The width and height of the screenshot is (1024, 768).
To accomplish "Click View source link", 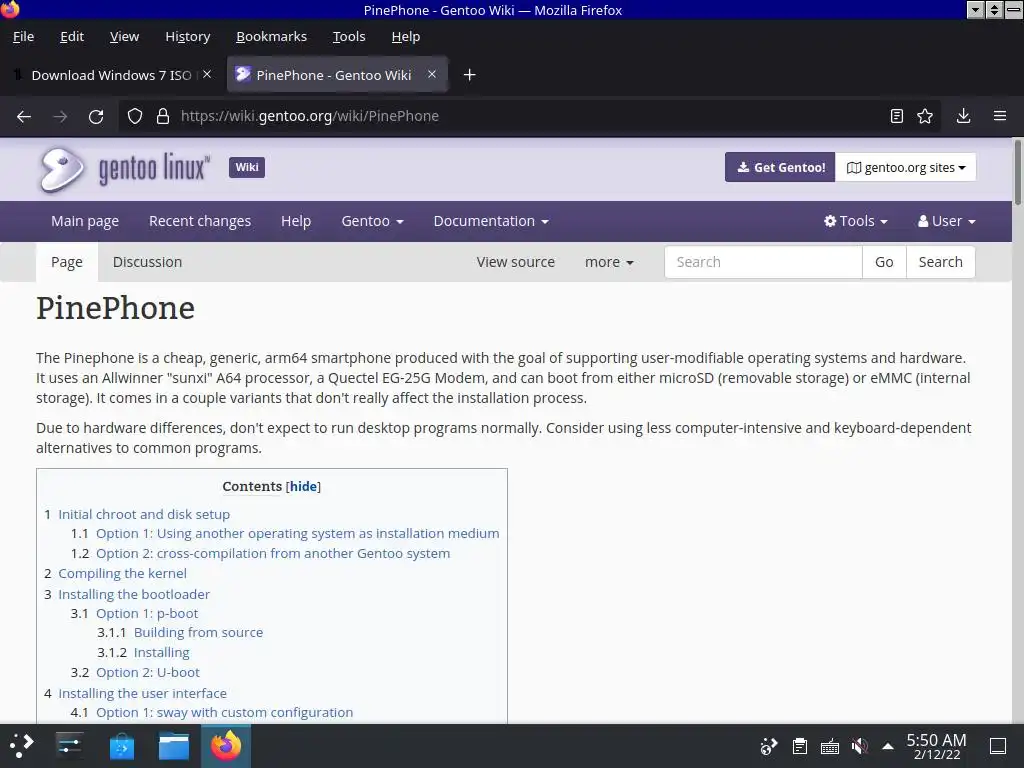I will pyautogui.click(x=515, y=262).
